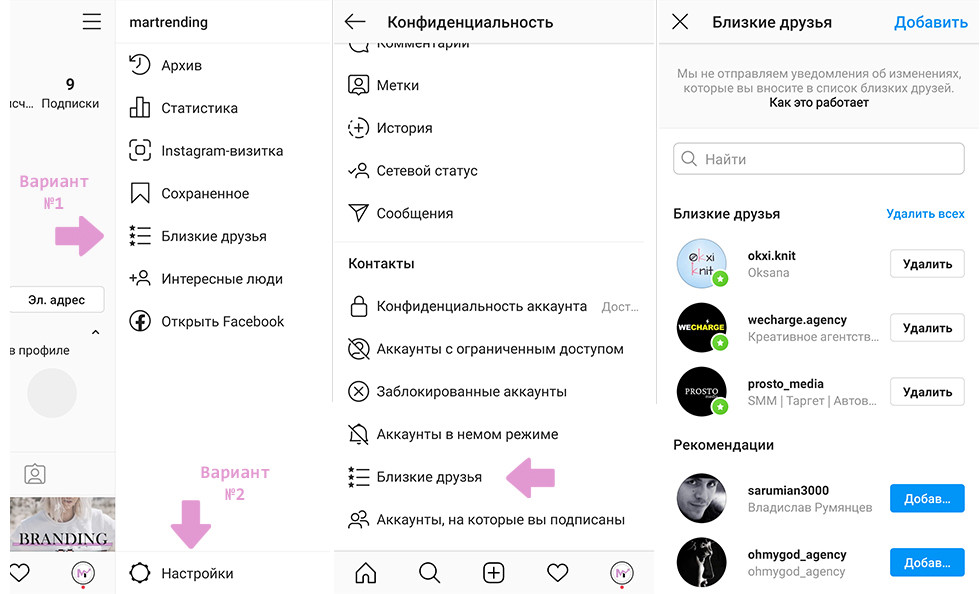
Task: Open the Архив menu item
Action: [x=166, y=65]
